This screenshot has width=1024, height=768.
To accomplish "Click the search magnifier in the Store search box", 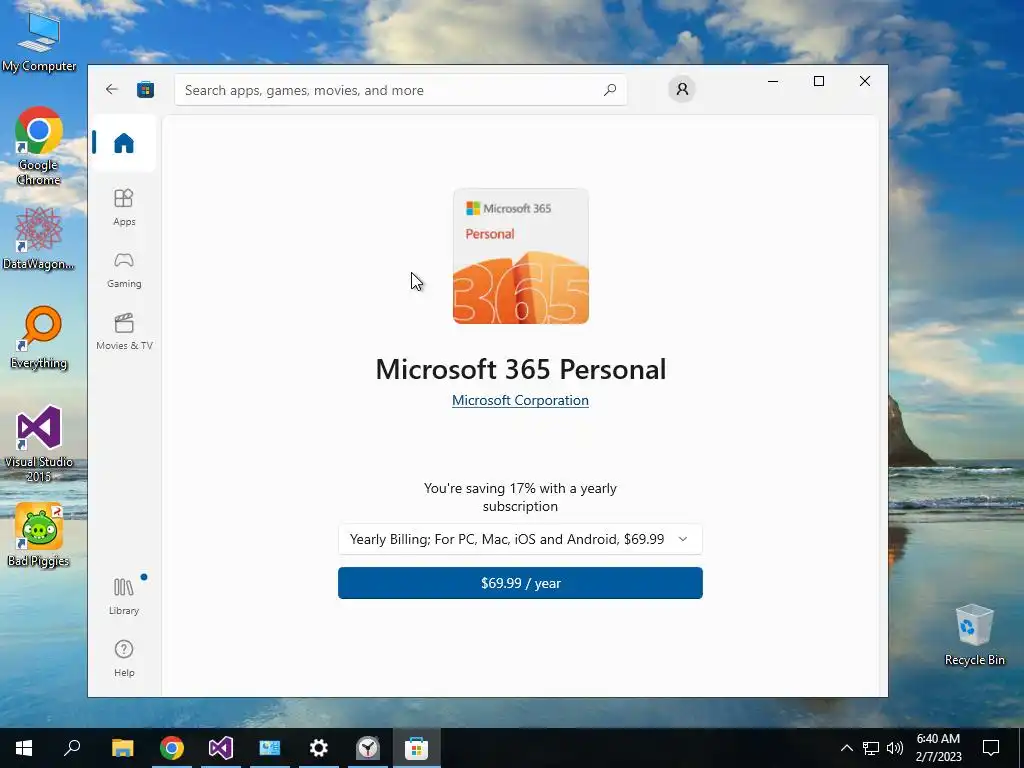I will click(x=610, y=89).
